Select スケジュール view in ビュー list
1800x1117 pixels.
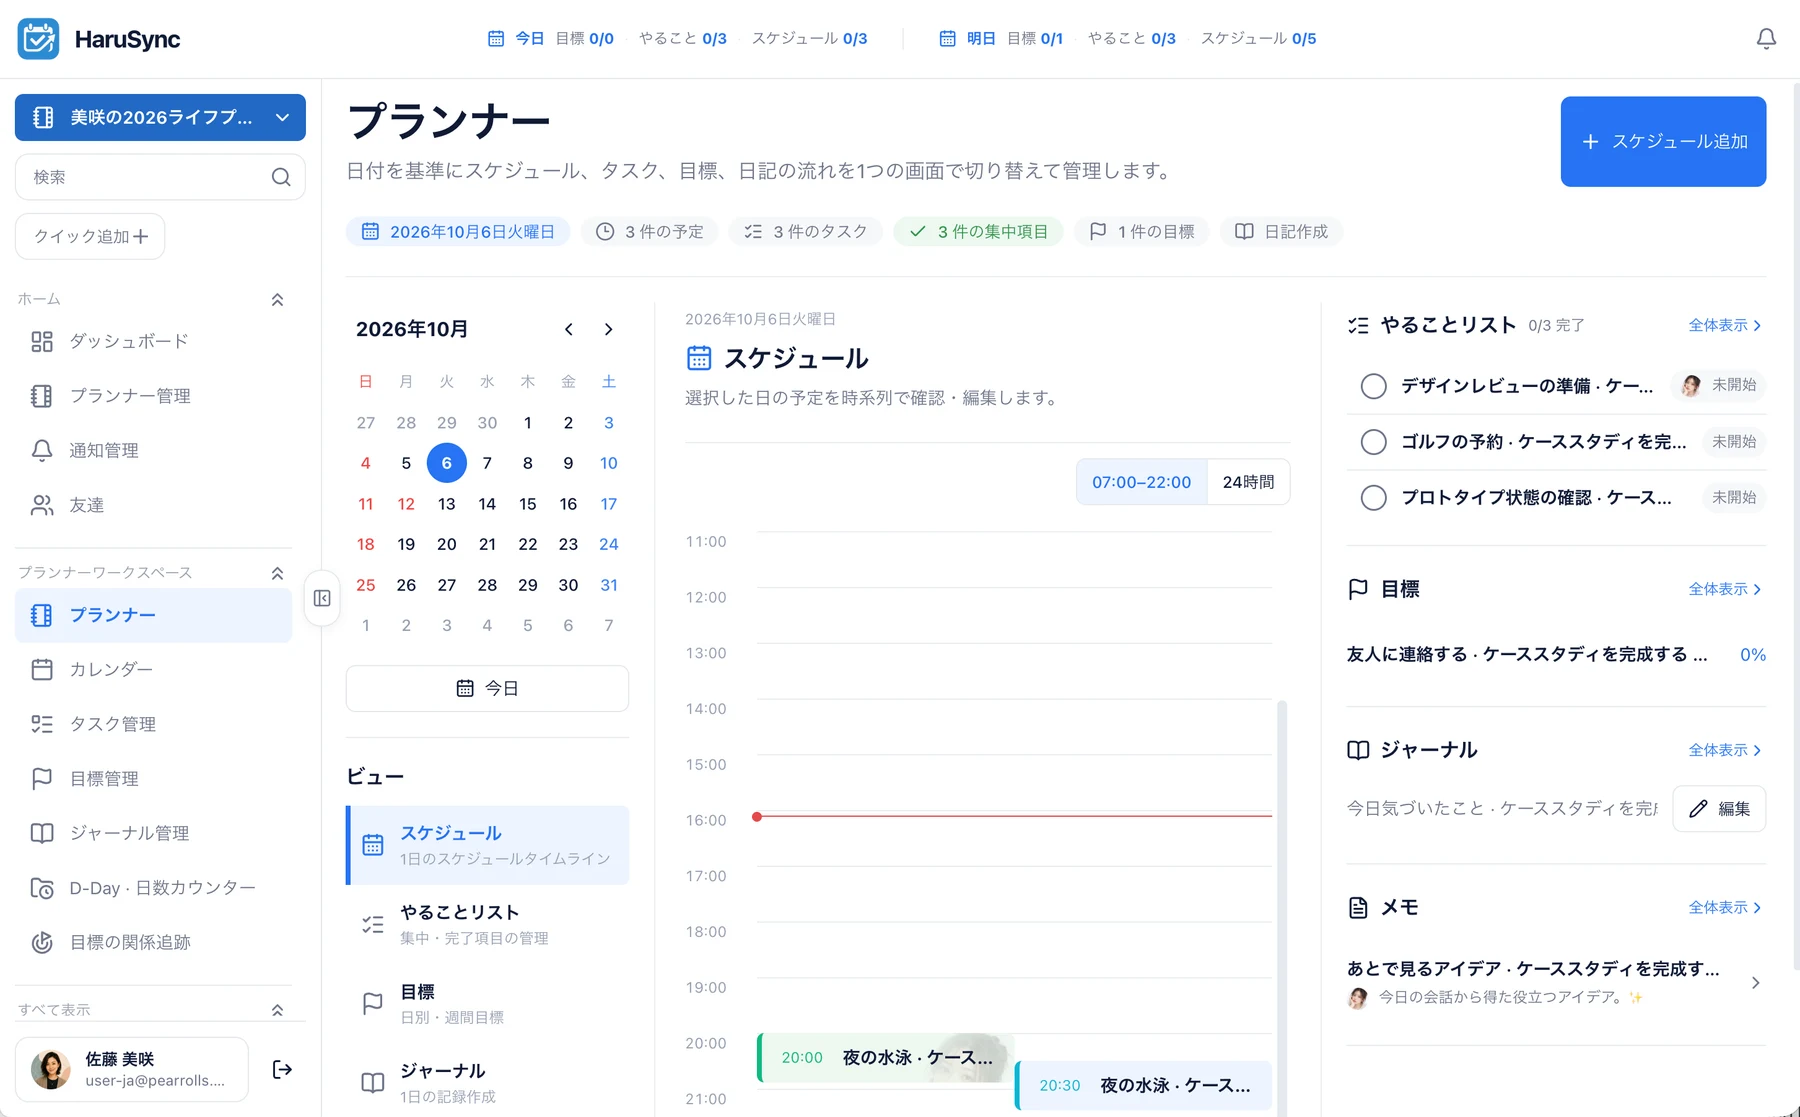click(x=488, y=845)
